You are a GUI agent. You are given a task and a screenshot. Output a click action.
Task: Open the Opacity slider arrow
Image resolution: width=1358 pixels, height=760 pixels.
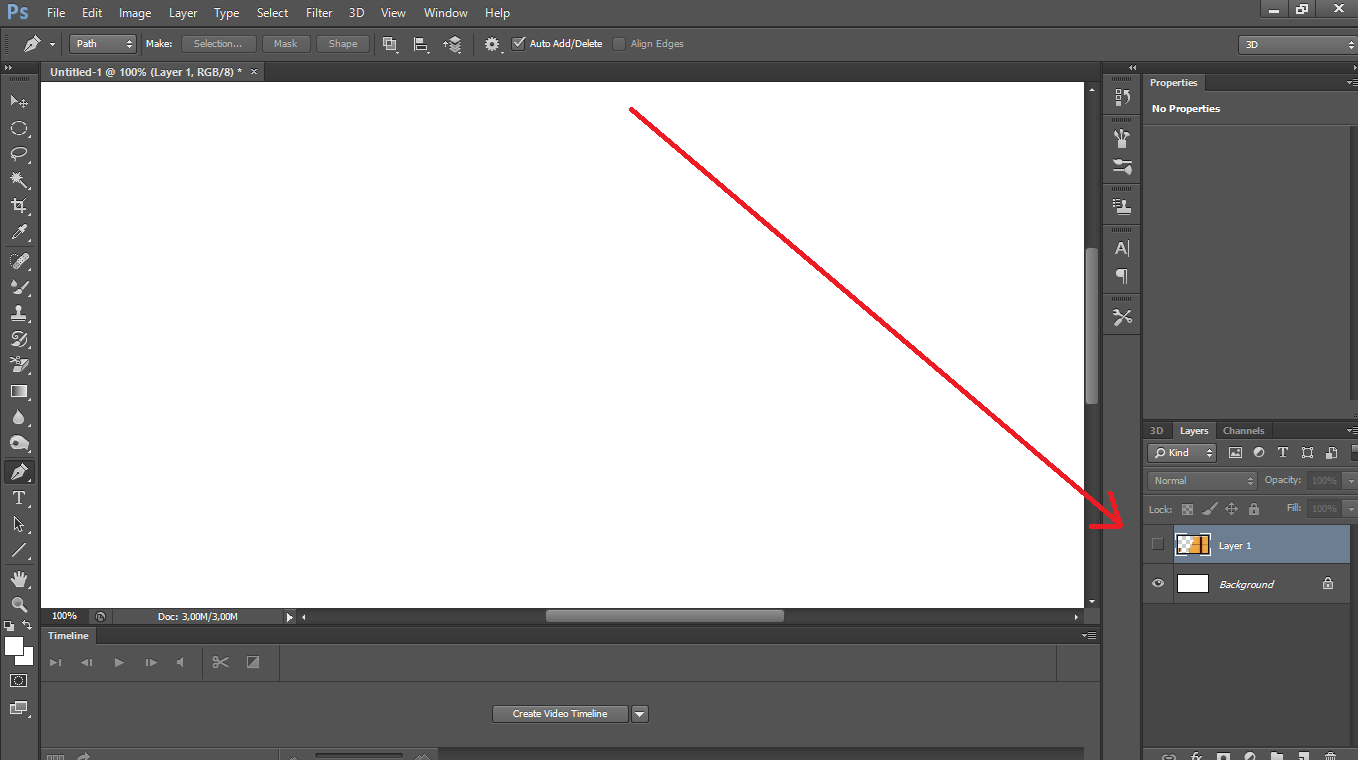point(1350,481)
